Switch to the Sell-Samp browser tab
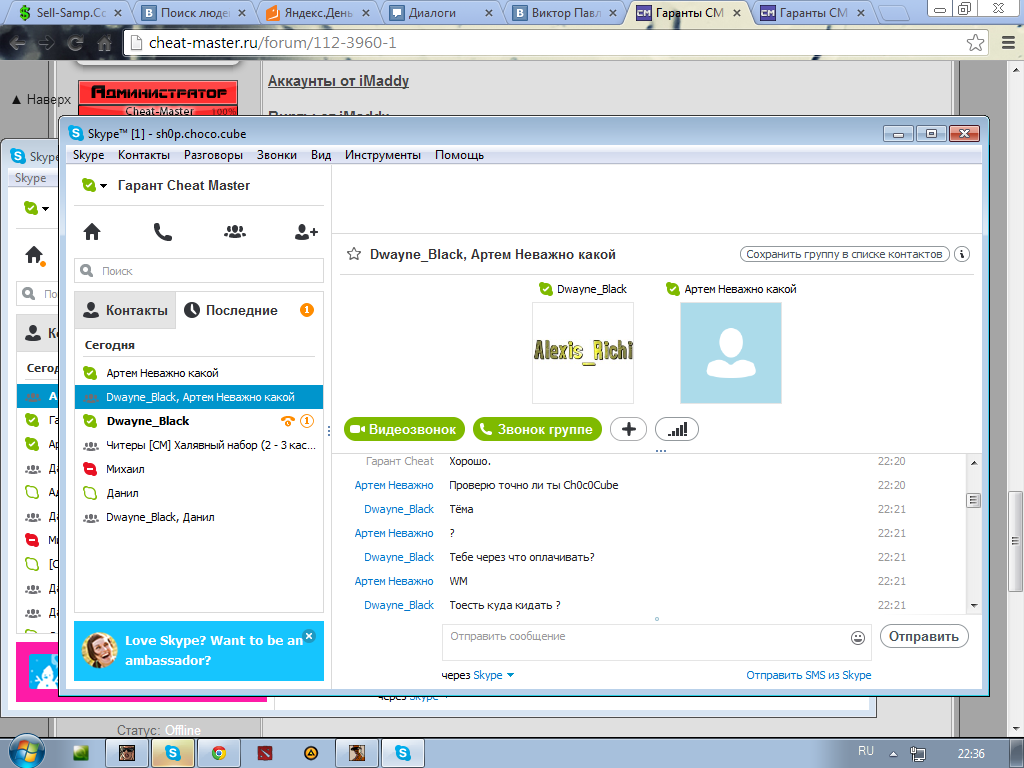 (x=69, y=12)
